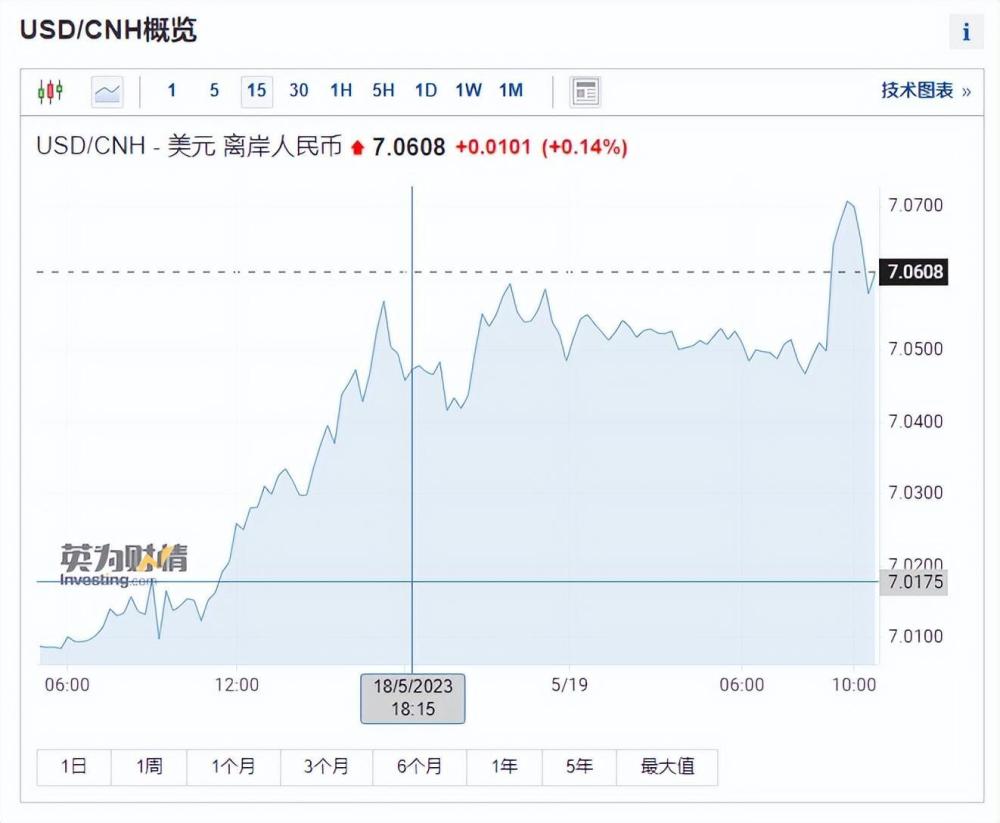Screen dimensions: 1000x823
Task: Click the info icon top right
Action: pyautogui.click(x=966, y=32)
